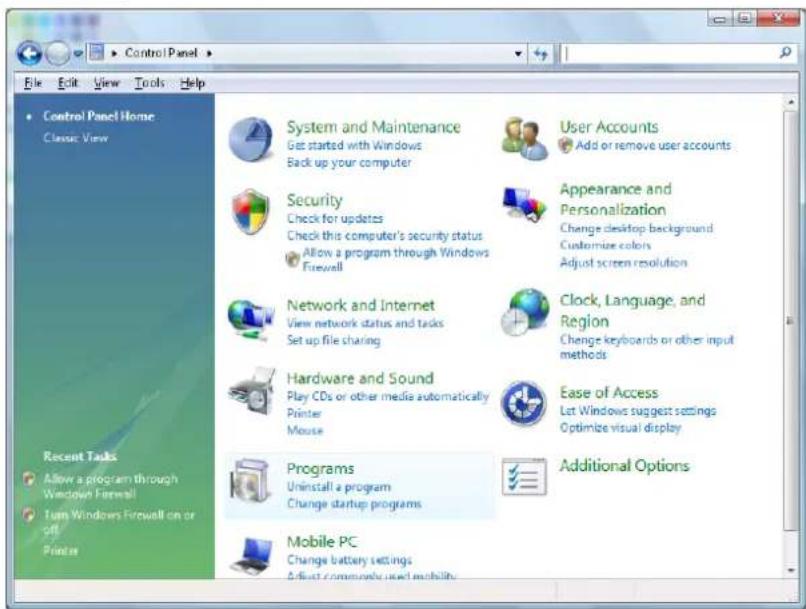The height and width of the screenshot is (609, 806).
Task: Open the User Accounts heading
Action: pos(609,127)
